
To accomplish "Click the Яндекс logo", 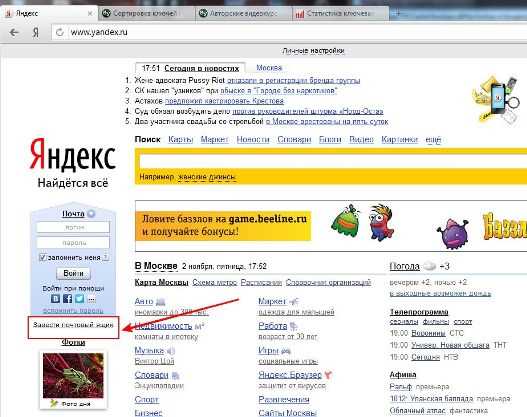I will (x=73, y=154).
